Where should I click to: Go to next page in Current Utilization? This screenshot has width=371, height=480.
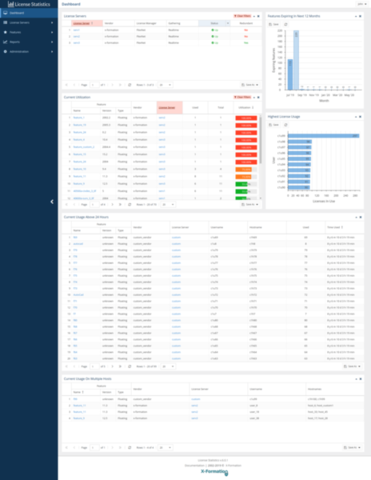[112, 205]
